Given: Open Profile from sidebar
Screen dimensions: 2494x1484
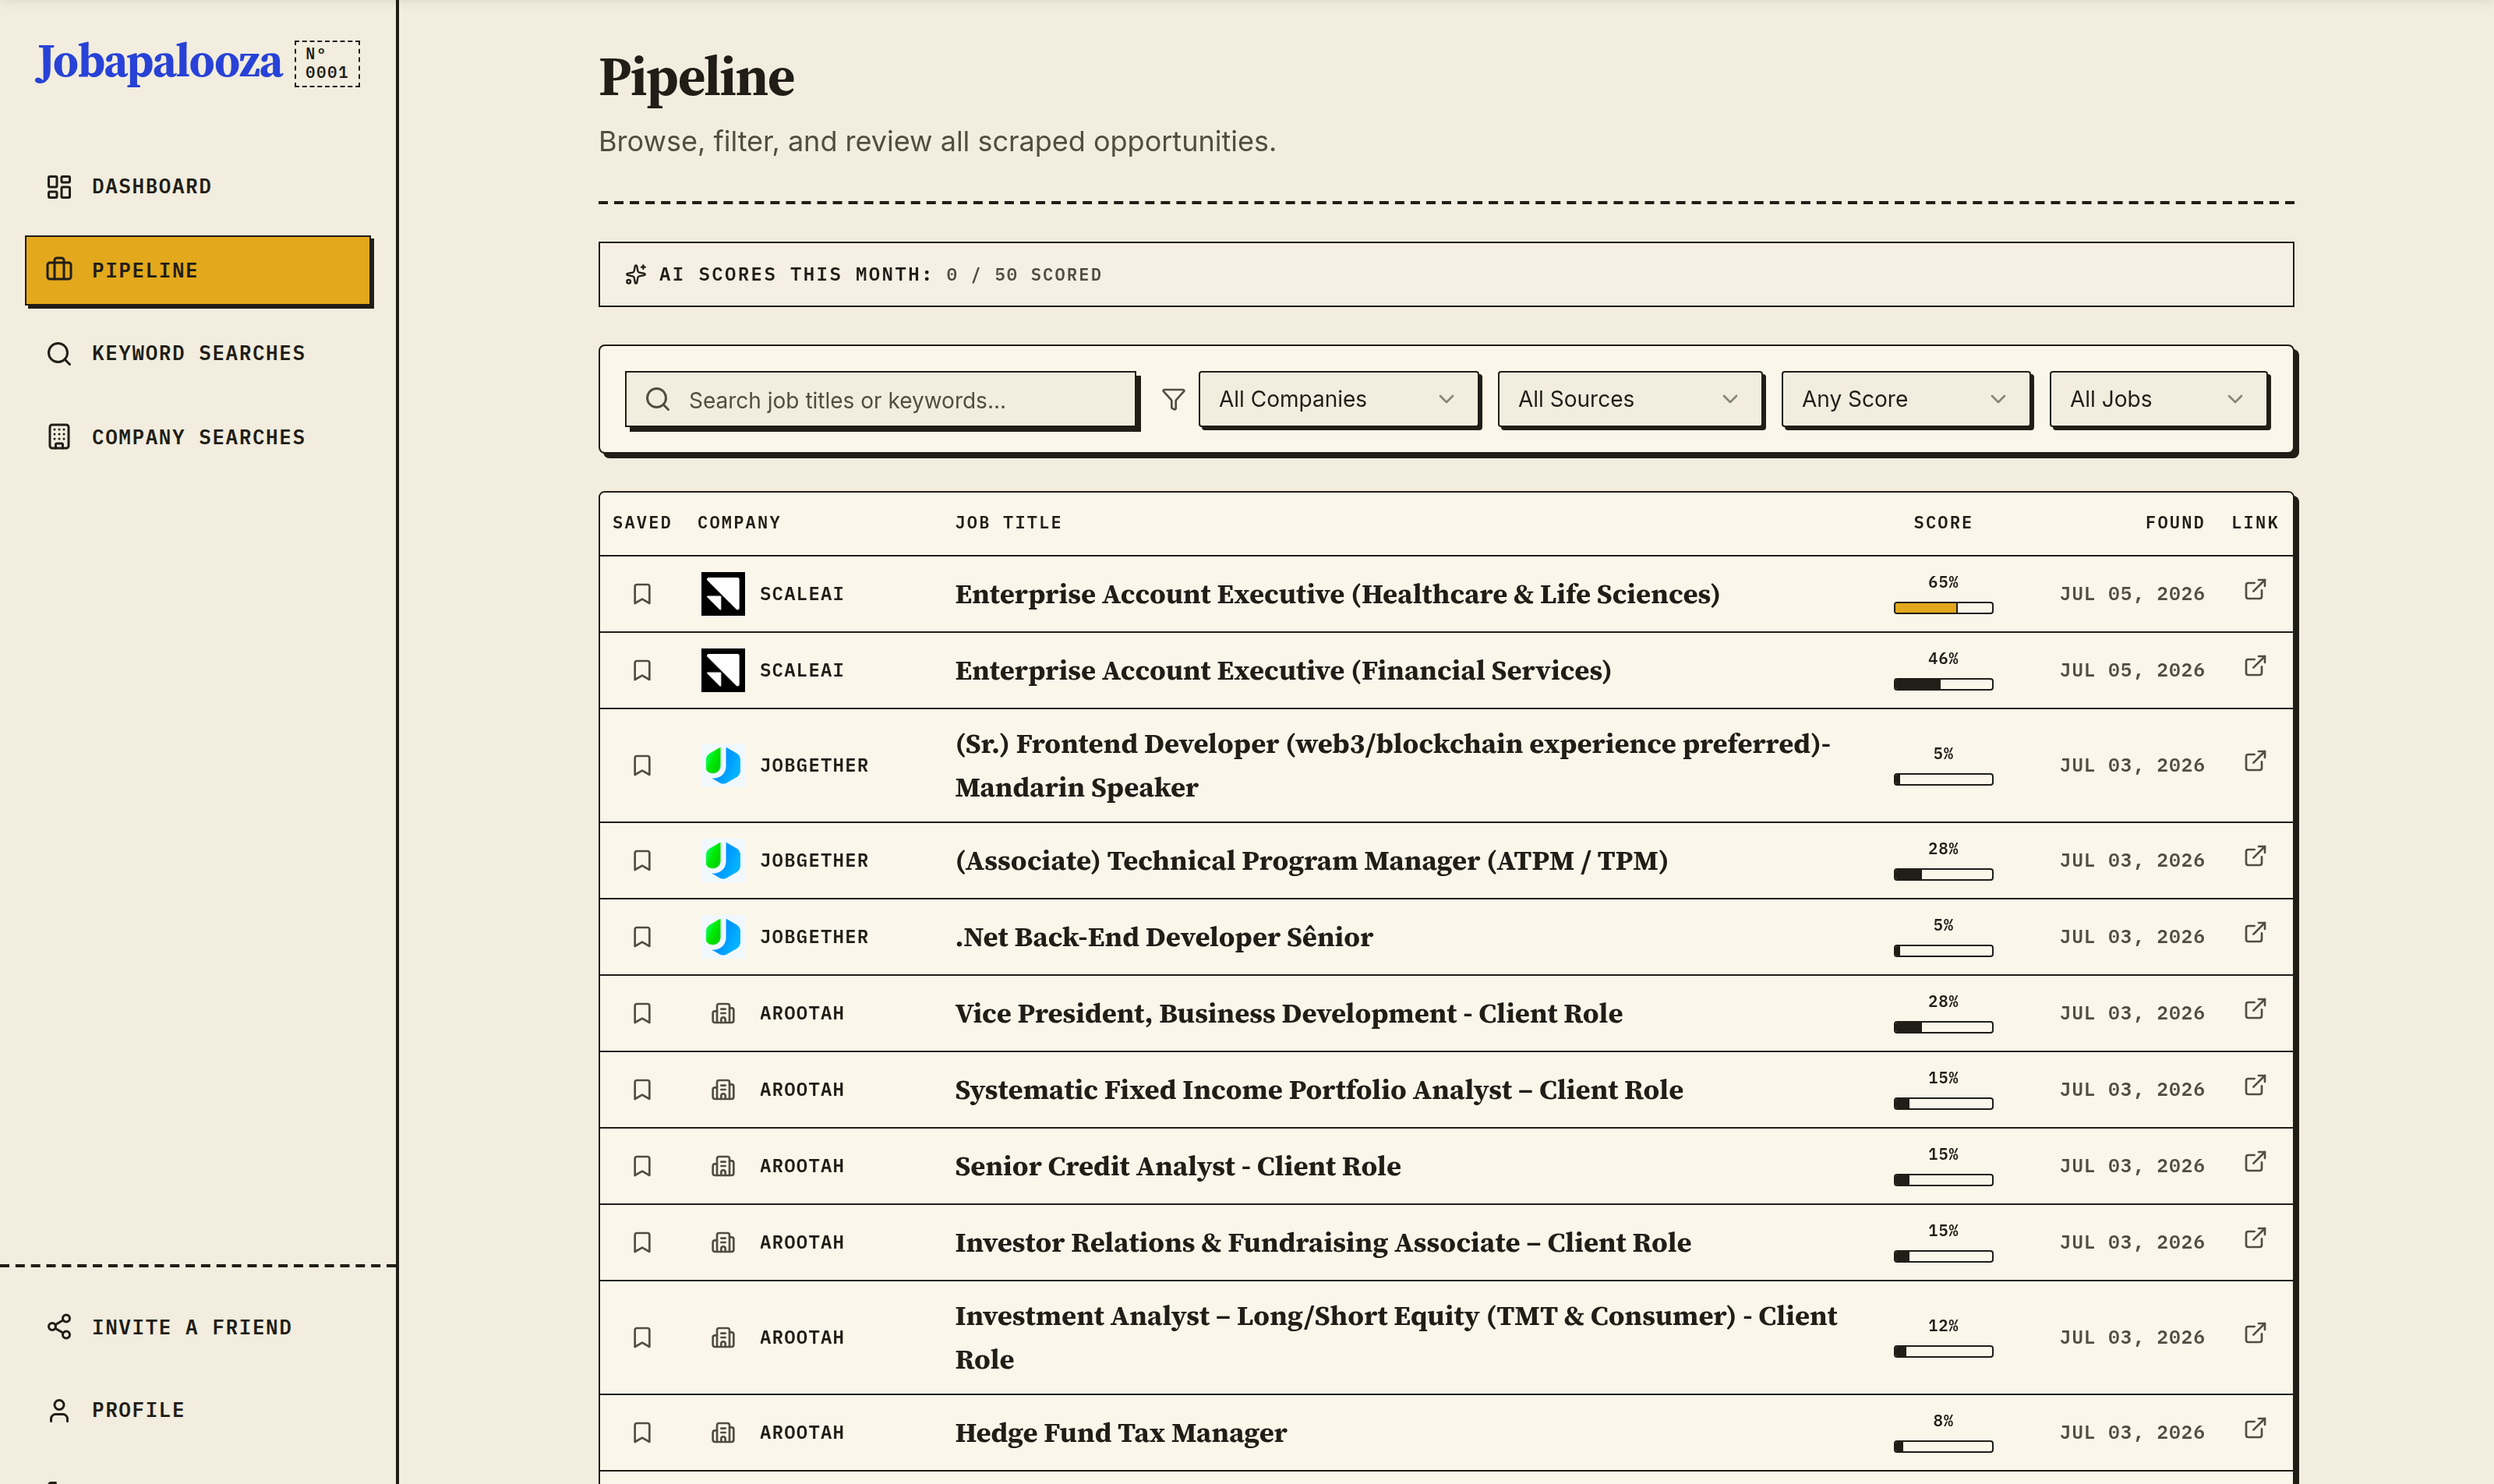Looking at the screenshot, I should (x=198, y=1410).
